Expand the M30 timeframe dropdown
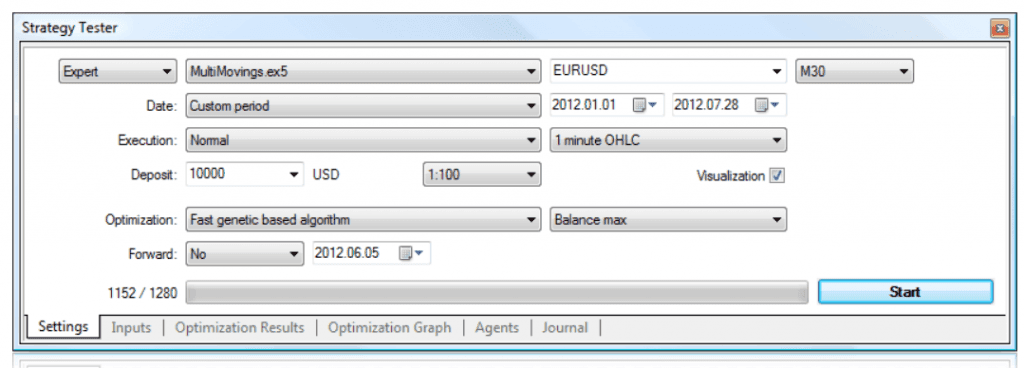The width and height of the screenshot is (1024, 368). click(854, 72)
